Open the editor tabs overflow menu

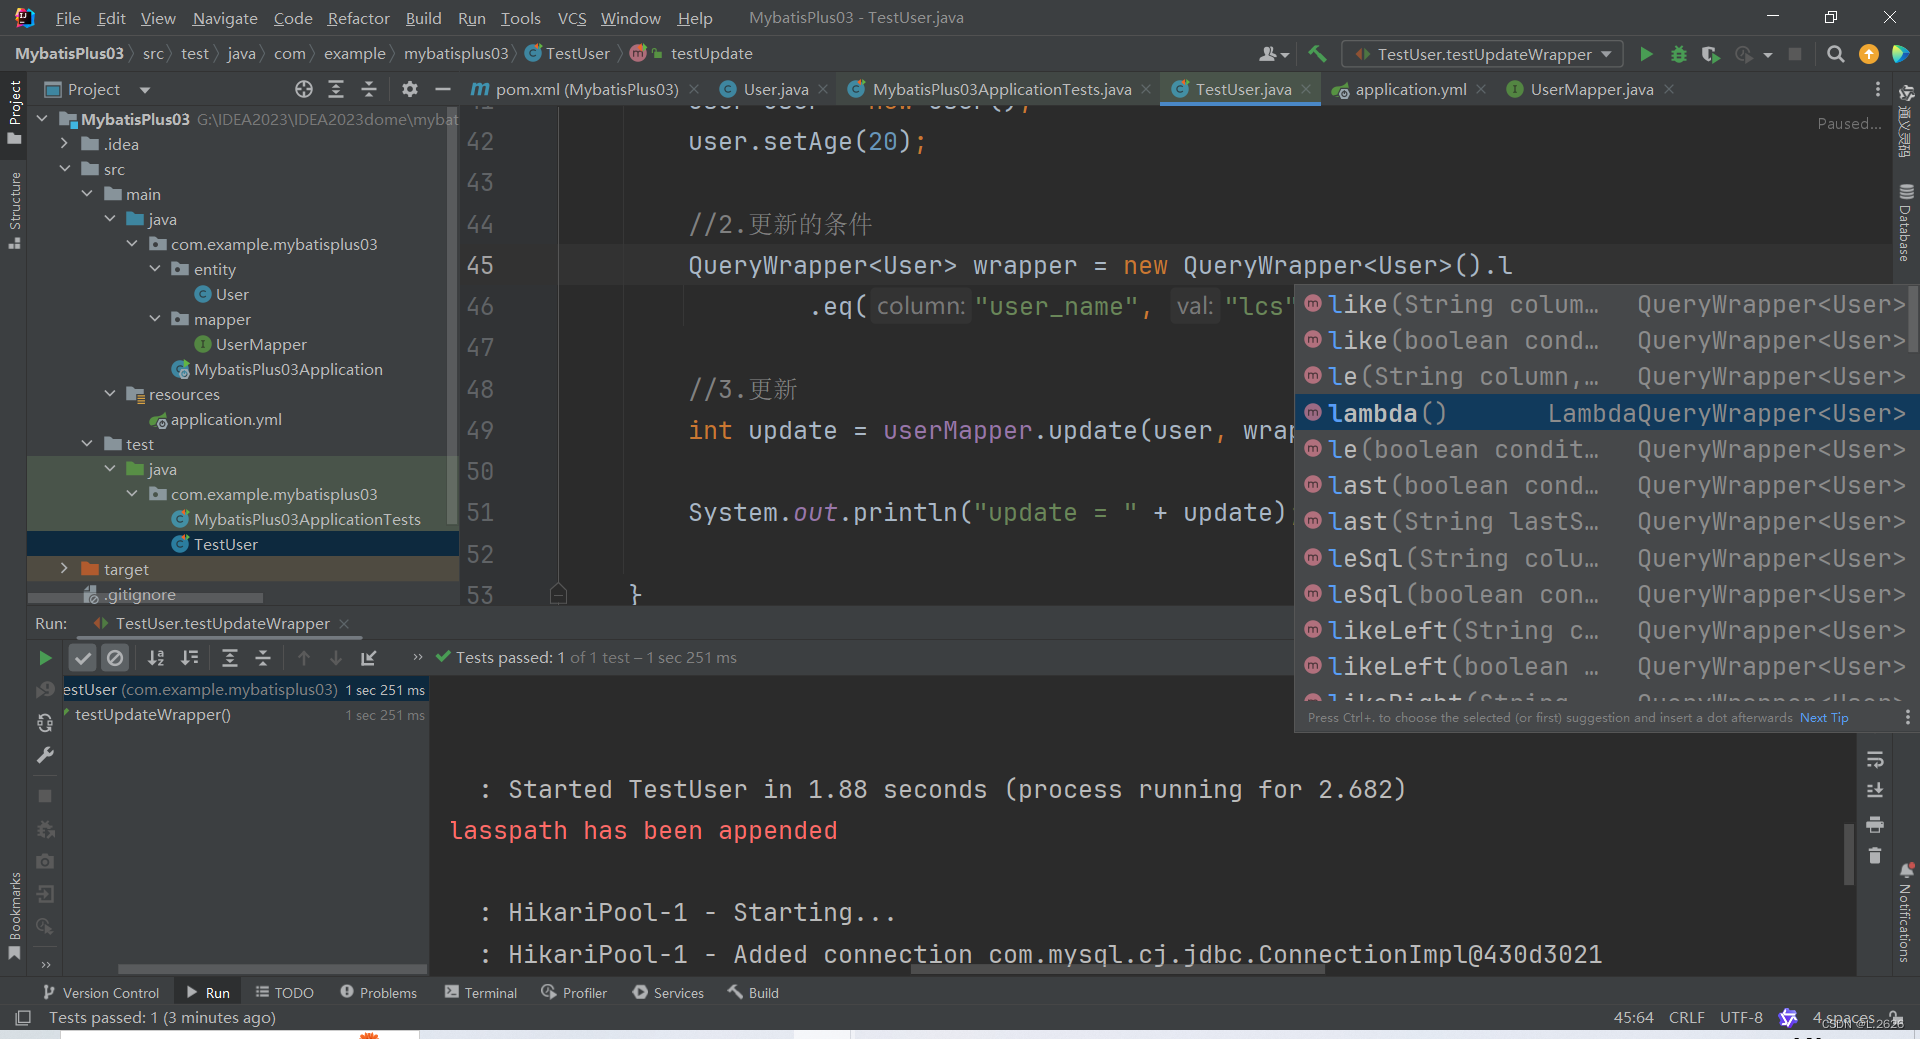[1877, 89]
